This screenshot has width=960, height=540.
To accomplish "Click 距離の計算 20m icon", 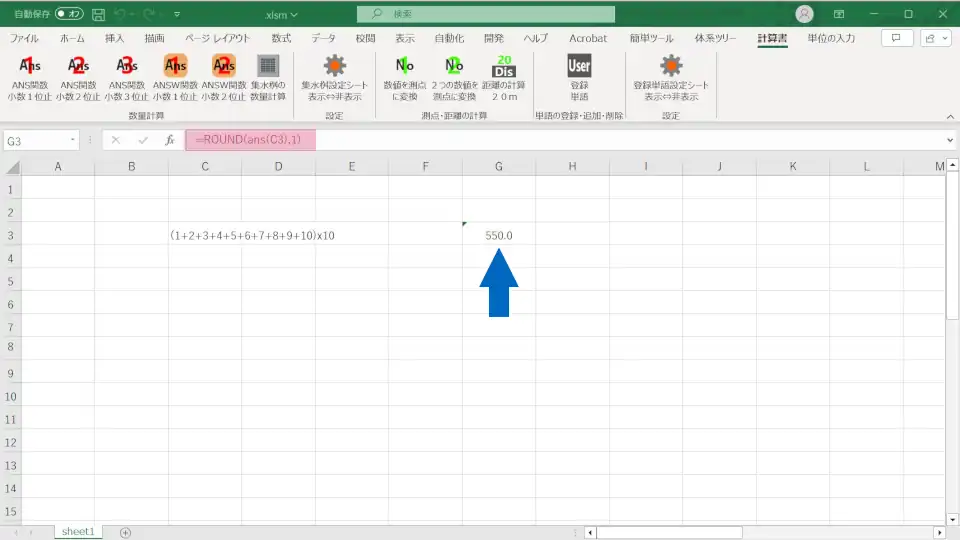I will pos(504,67).
